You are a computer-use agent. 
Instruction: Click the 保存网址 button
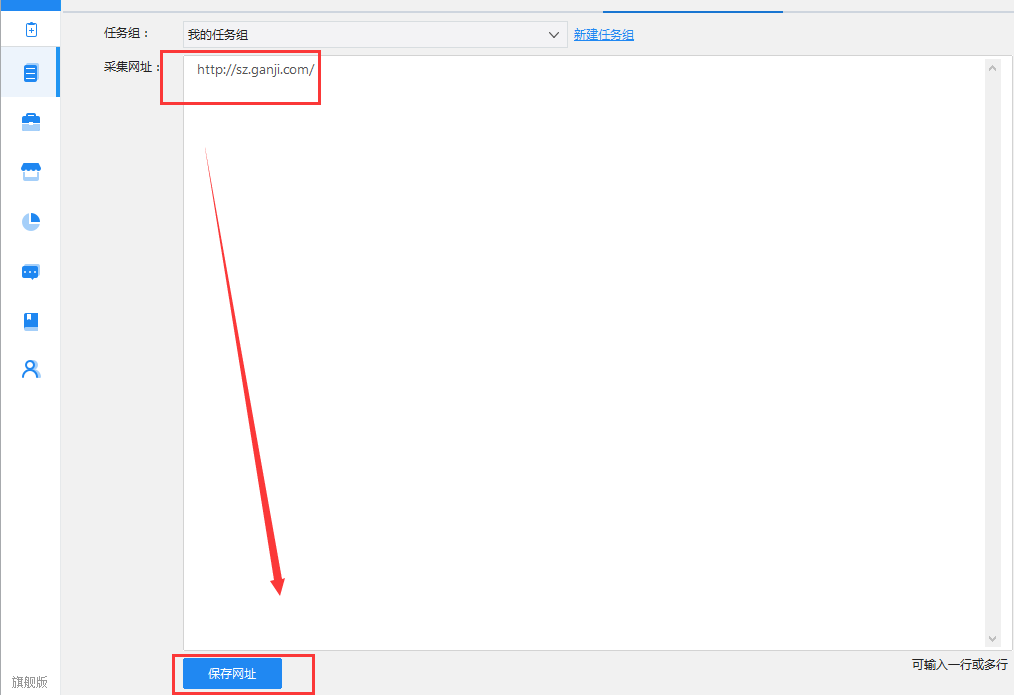tap(232, 674)
